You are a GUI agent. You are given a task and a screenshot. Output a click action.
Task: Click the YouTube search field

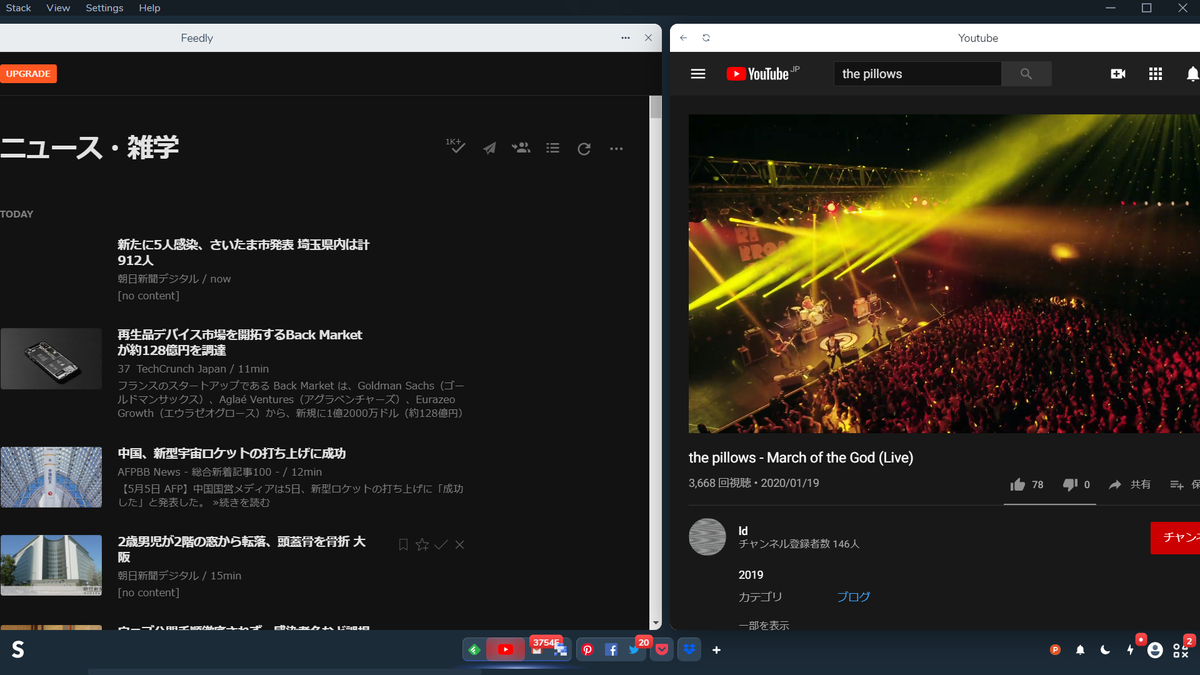click(x=917, y=74)
